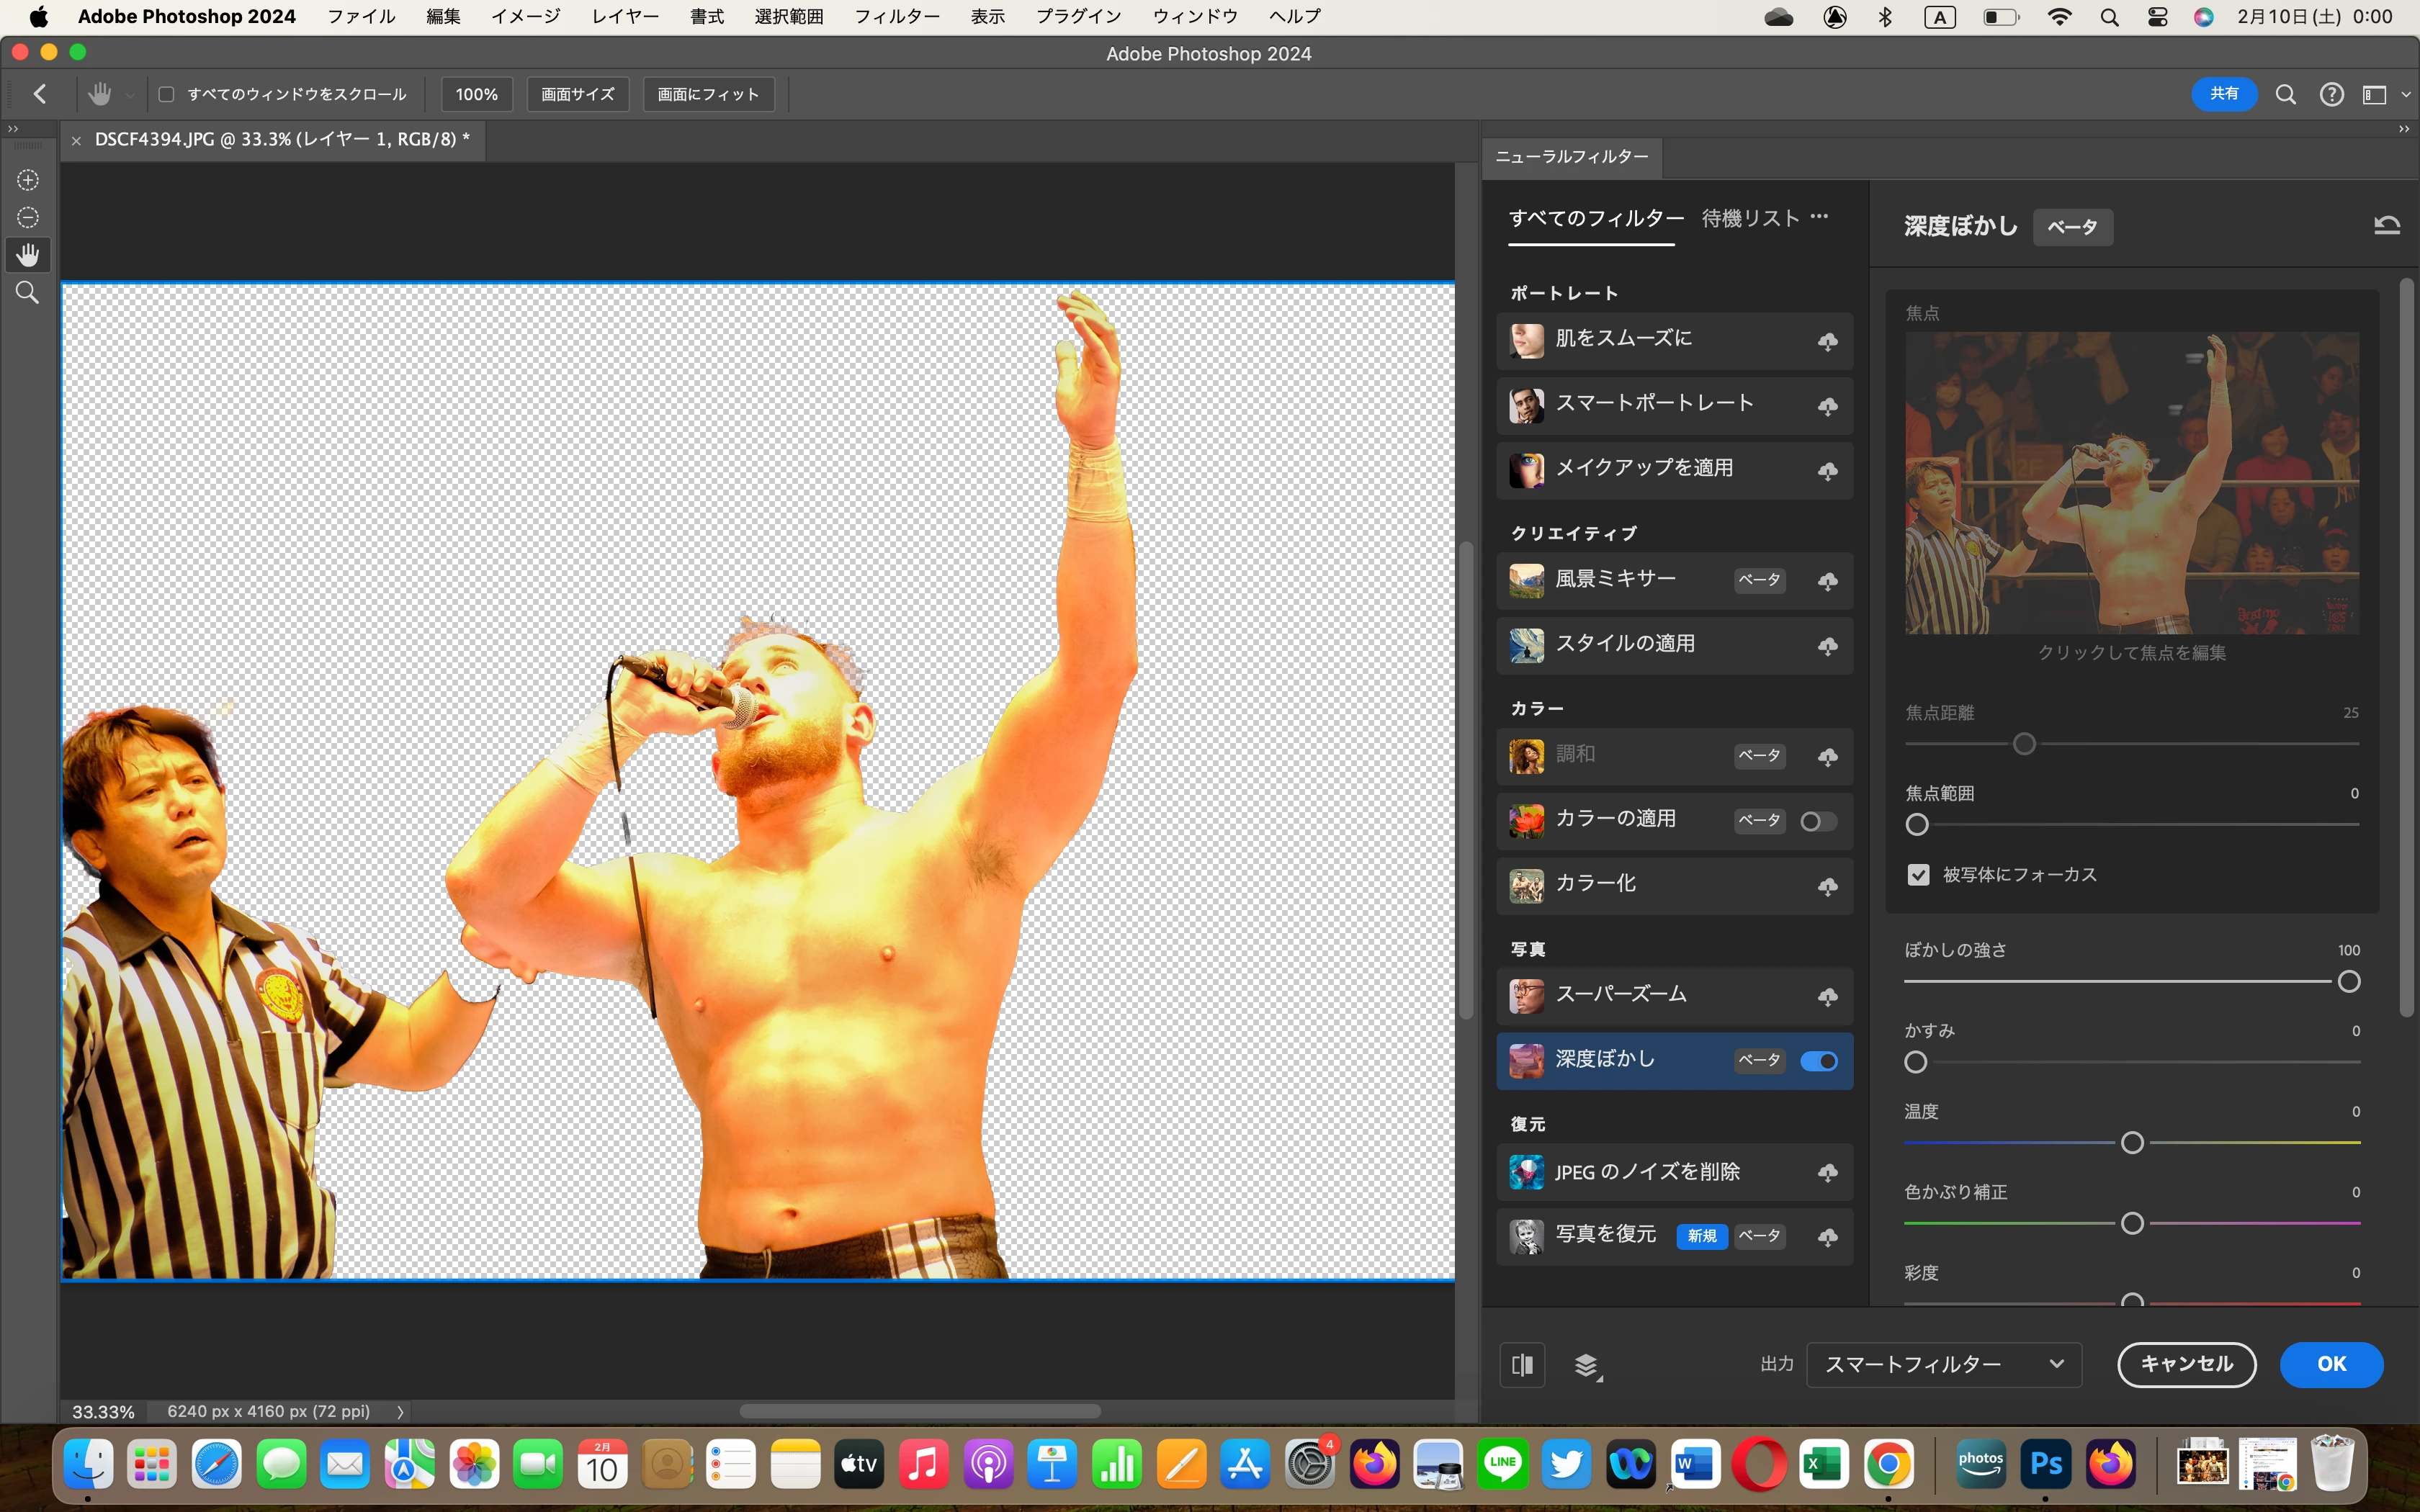Enable the カラーの適用 filter toggle
The image size is (2420, 1512).
(x=1818, y=822)
